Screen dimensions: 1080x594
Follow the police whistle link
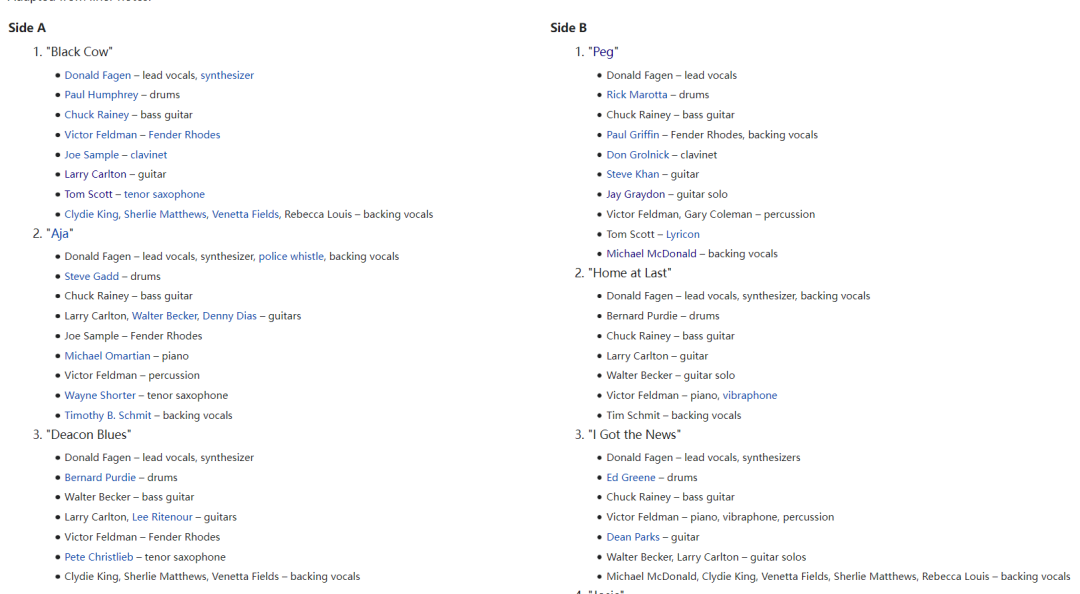291,256
